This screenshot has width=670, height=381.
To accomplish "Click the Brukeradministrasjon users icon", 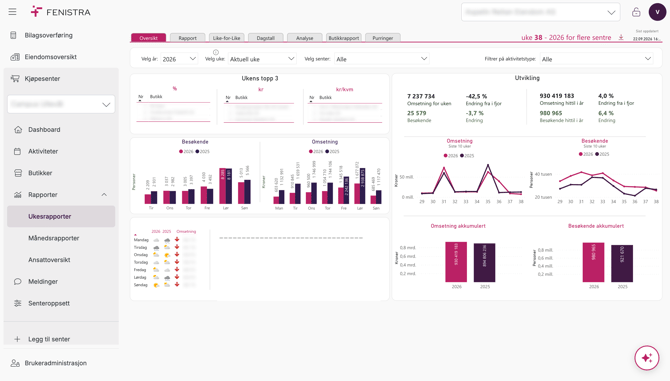I will click(x=15, y=363).
